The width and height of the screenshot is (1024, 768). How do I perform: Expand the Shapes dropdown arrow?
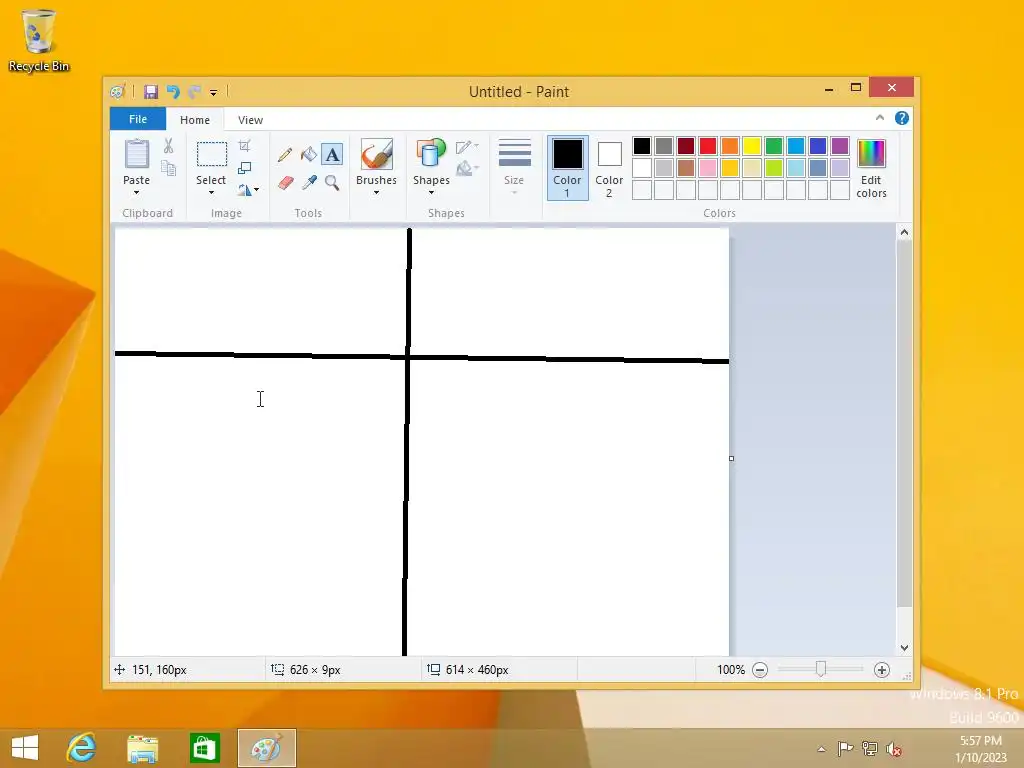click(x=431, y=193)
